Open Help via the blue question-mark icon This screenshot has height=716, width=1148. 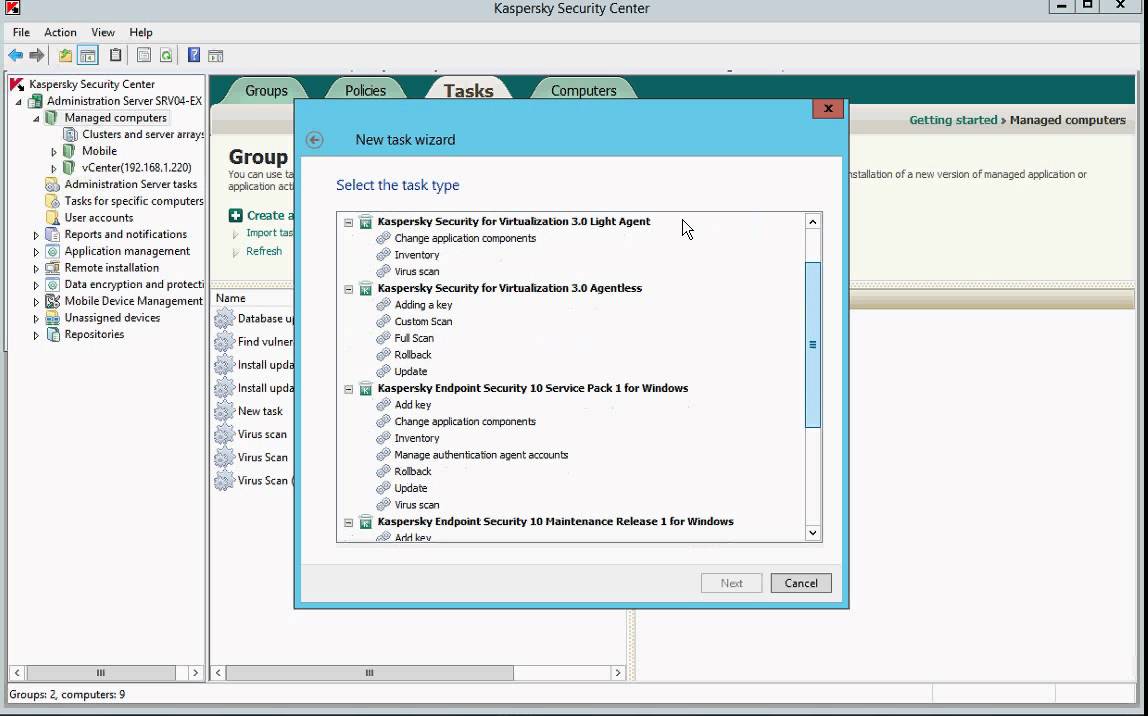pyautogui.click(x=194, y=56)
